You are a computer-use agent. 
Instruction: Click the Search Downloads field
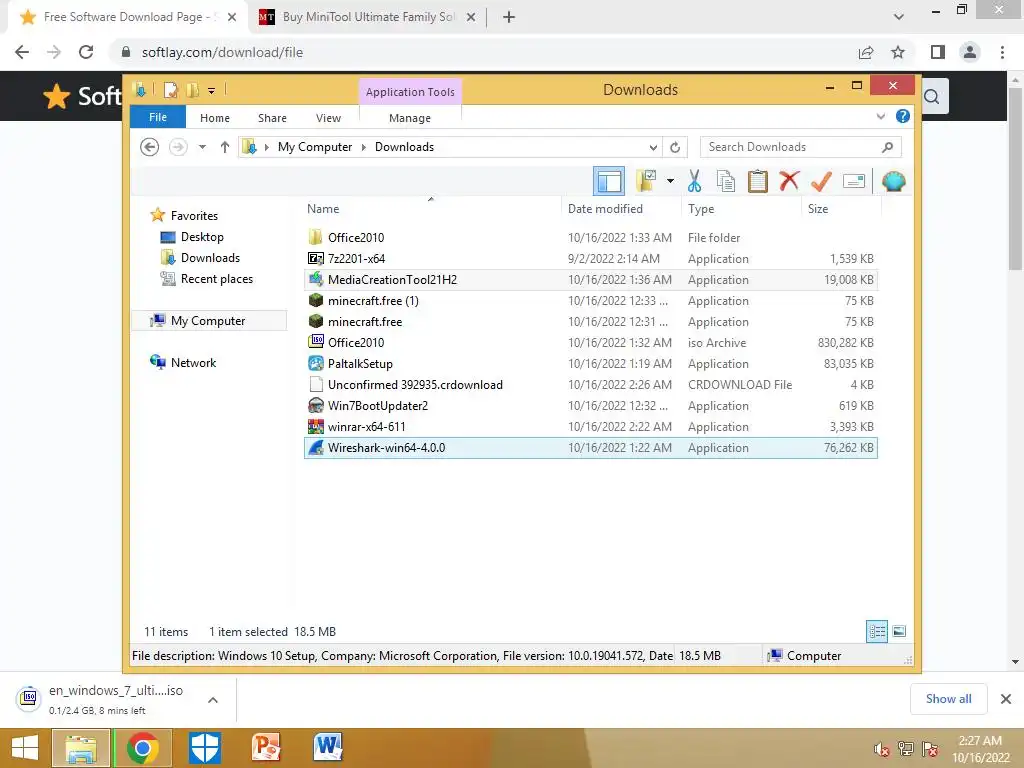click(801, 147)
